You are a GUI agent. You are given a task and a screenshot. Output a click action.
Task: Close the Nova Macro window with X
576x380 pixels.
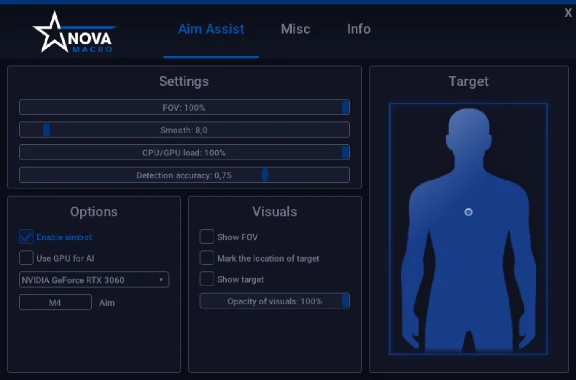tap(568, 13)
